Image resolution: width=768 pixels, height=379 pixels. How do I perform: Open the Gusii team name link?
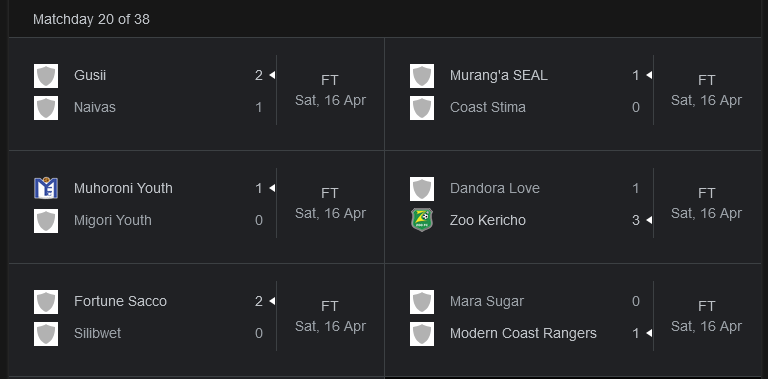pos(90,75)
